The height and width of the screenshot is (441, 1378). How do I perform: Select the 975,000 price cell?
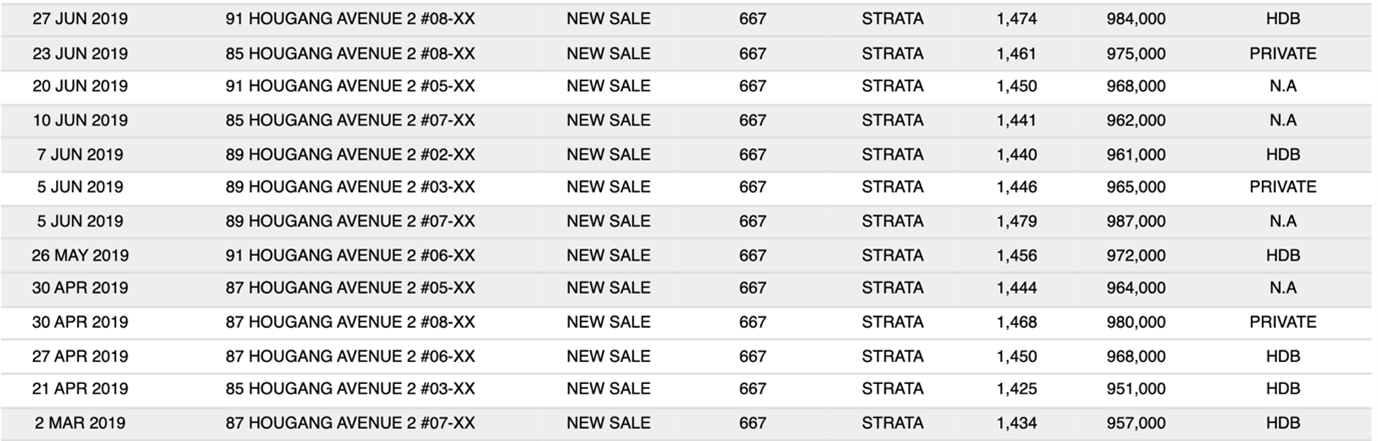(1136, 53)
